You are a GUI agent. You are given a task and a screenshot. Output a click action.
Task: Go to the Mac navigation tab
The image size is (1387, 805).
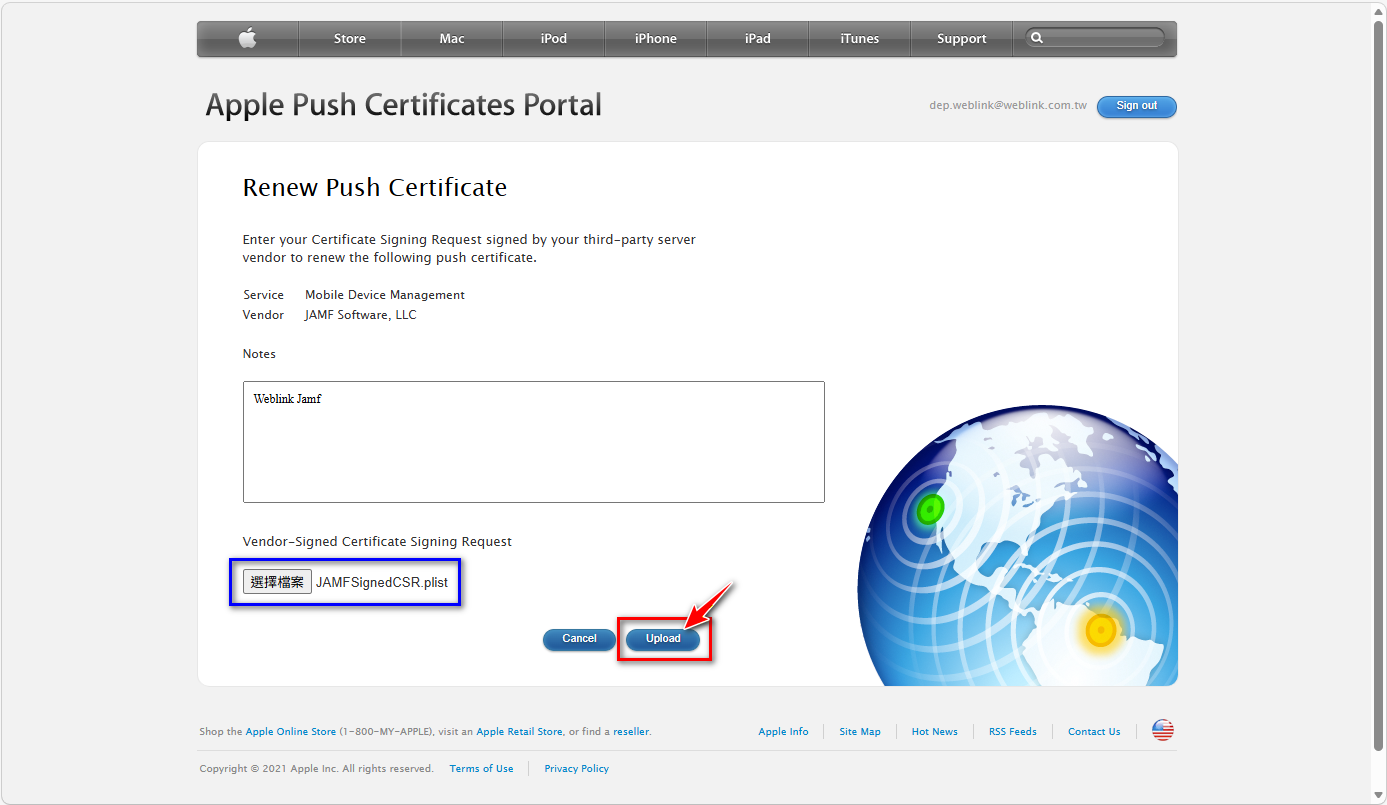[x=452, y=39]
